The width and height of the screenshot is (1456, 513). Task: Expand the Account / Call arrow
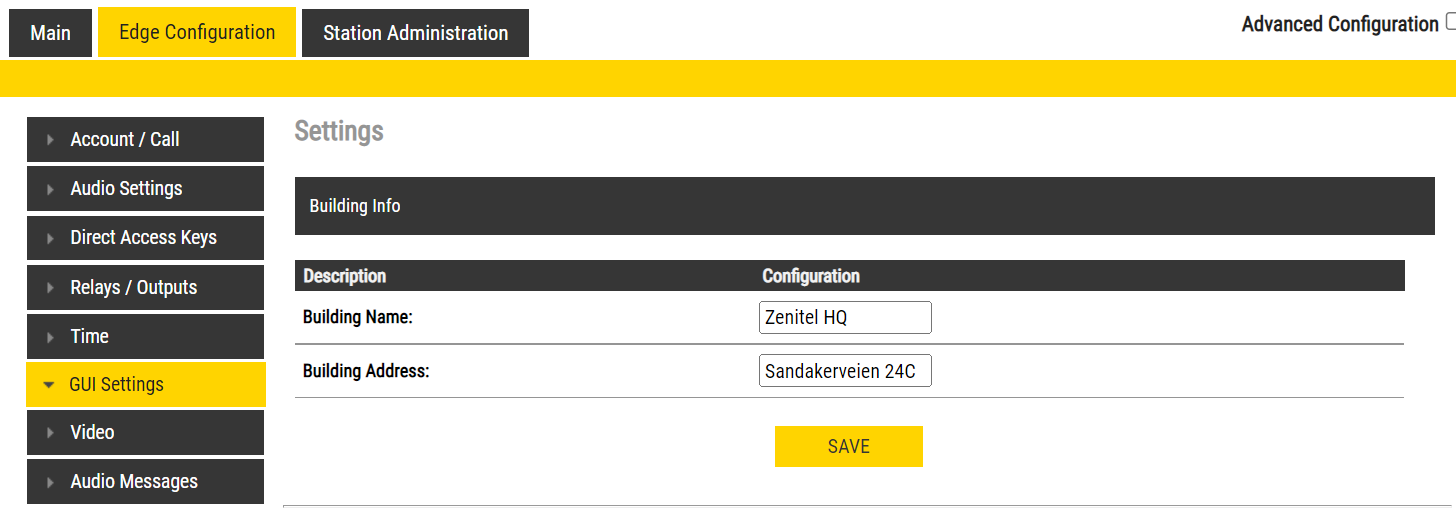click(51, 140)
